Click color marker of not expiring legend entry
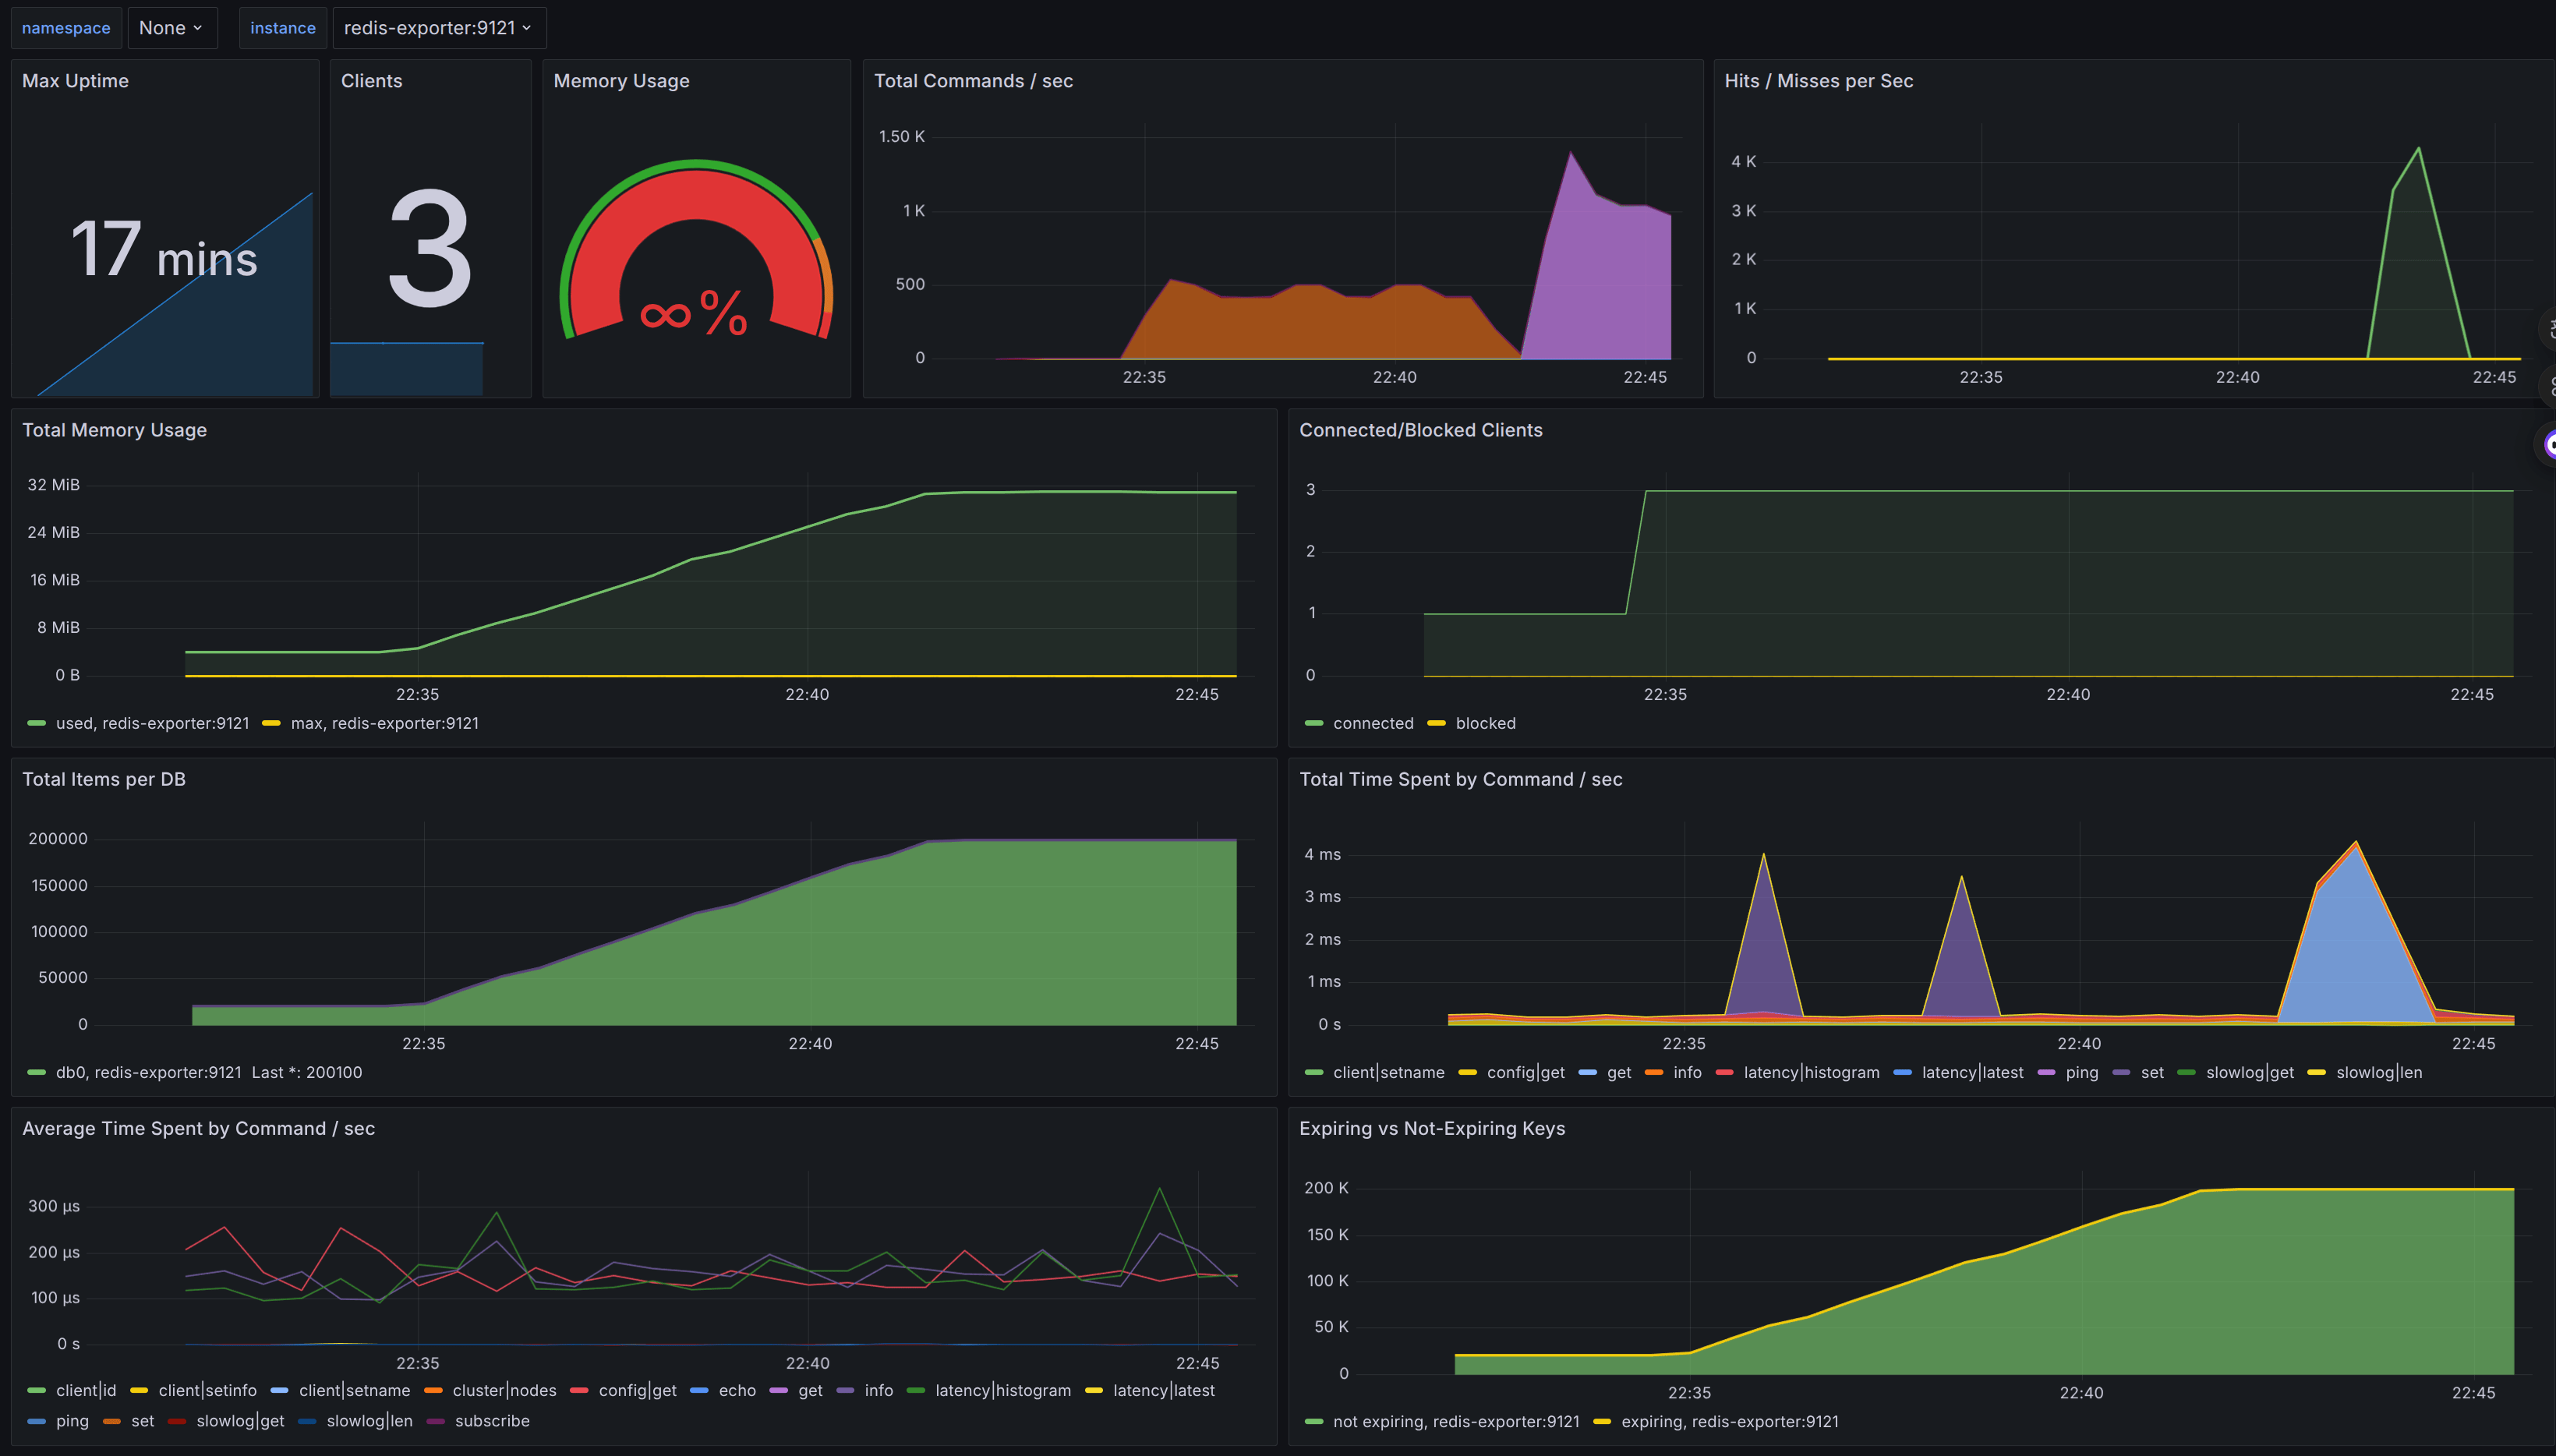 pyautogui.click(x=1314, y=1421)
